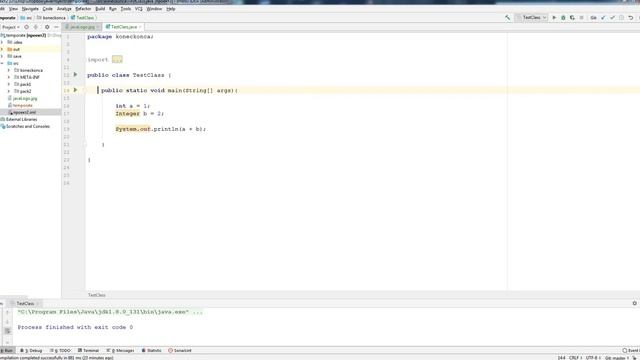Open the TODO tool window button
Image resolution: width=640 pixels, height=360 pixels.
pyautogui.click(x=60, y=351)
